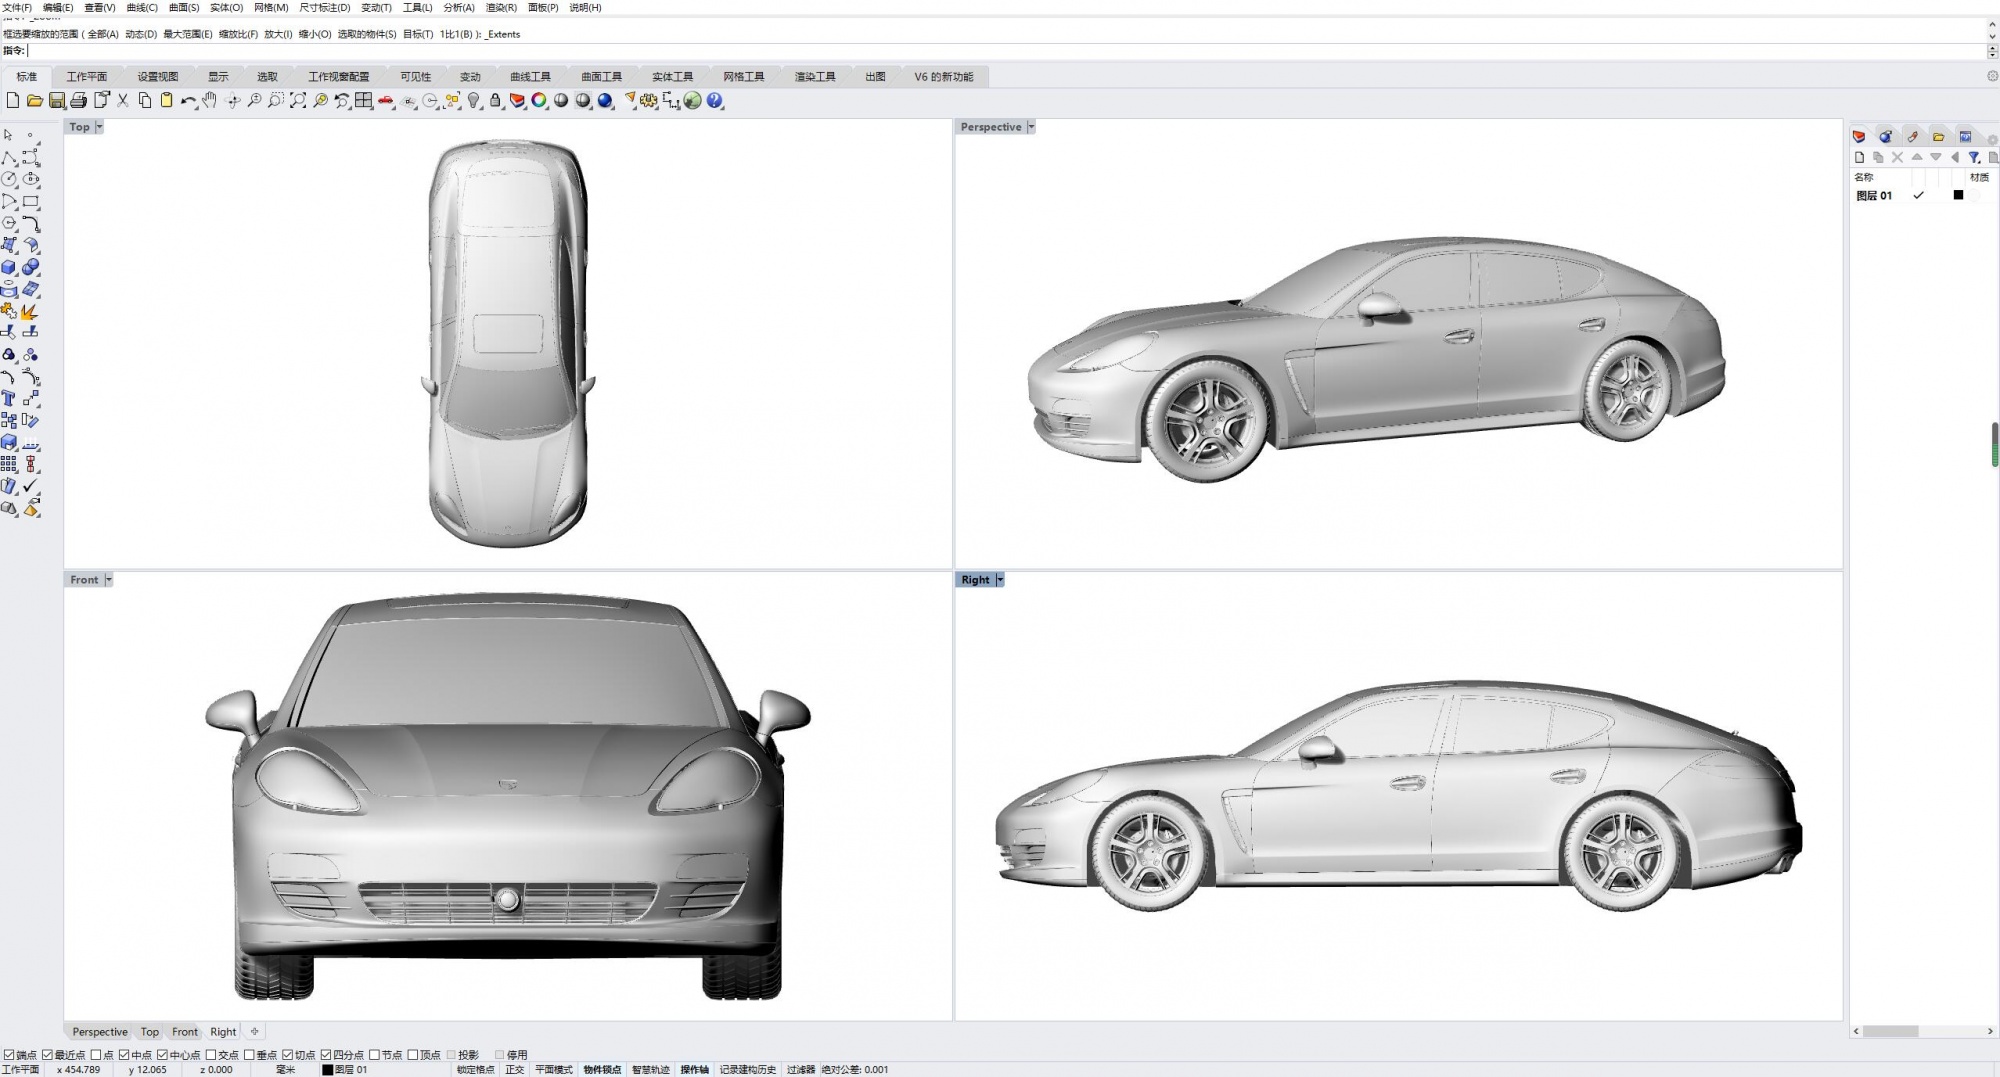Create new layer in layers panel
Image resolution: width=2000 pixels, height=1077 pixels.
click(x=1860, y=157)
